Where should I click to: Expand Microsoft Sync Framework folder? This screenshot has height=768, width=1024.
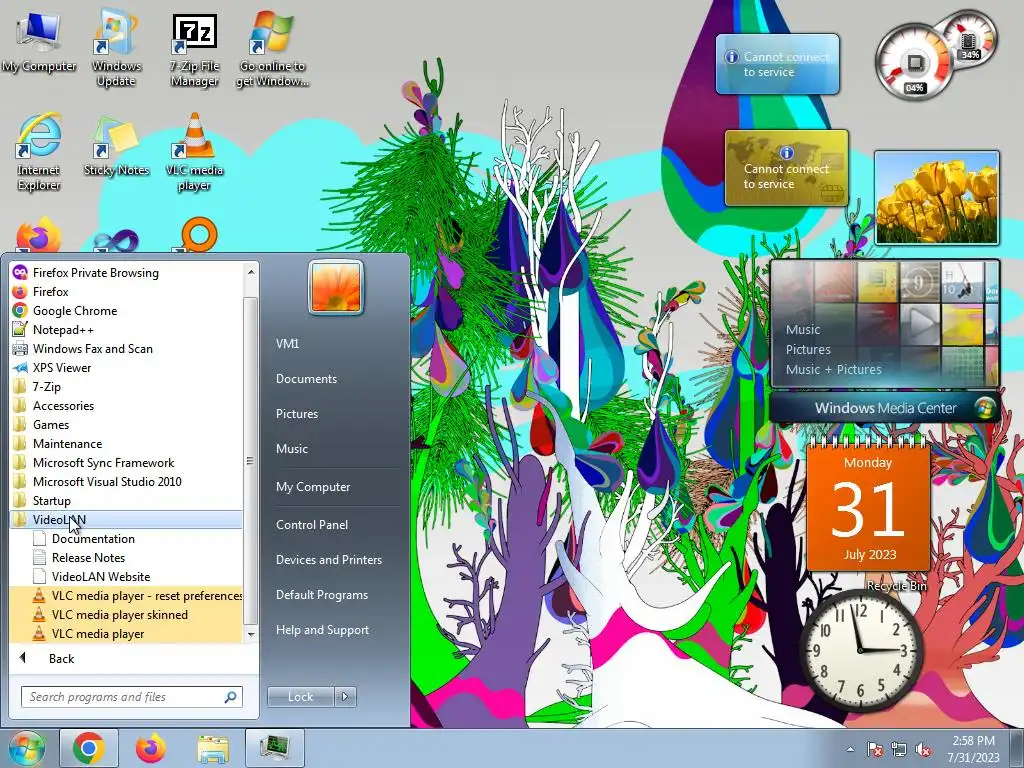[103, 462]
